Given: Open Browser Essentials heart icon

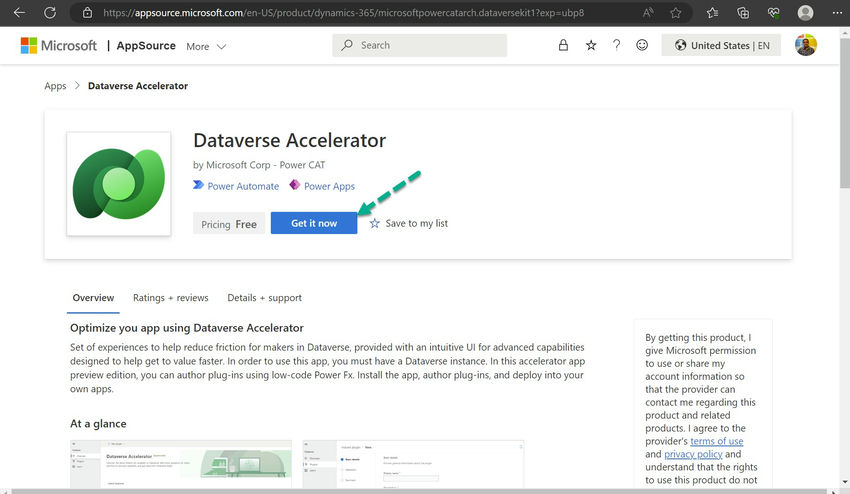Looking at the screenshot, I should click(774, 12).
